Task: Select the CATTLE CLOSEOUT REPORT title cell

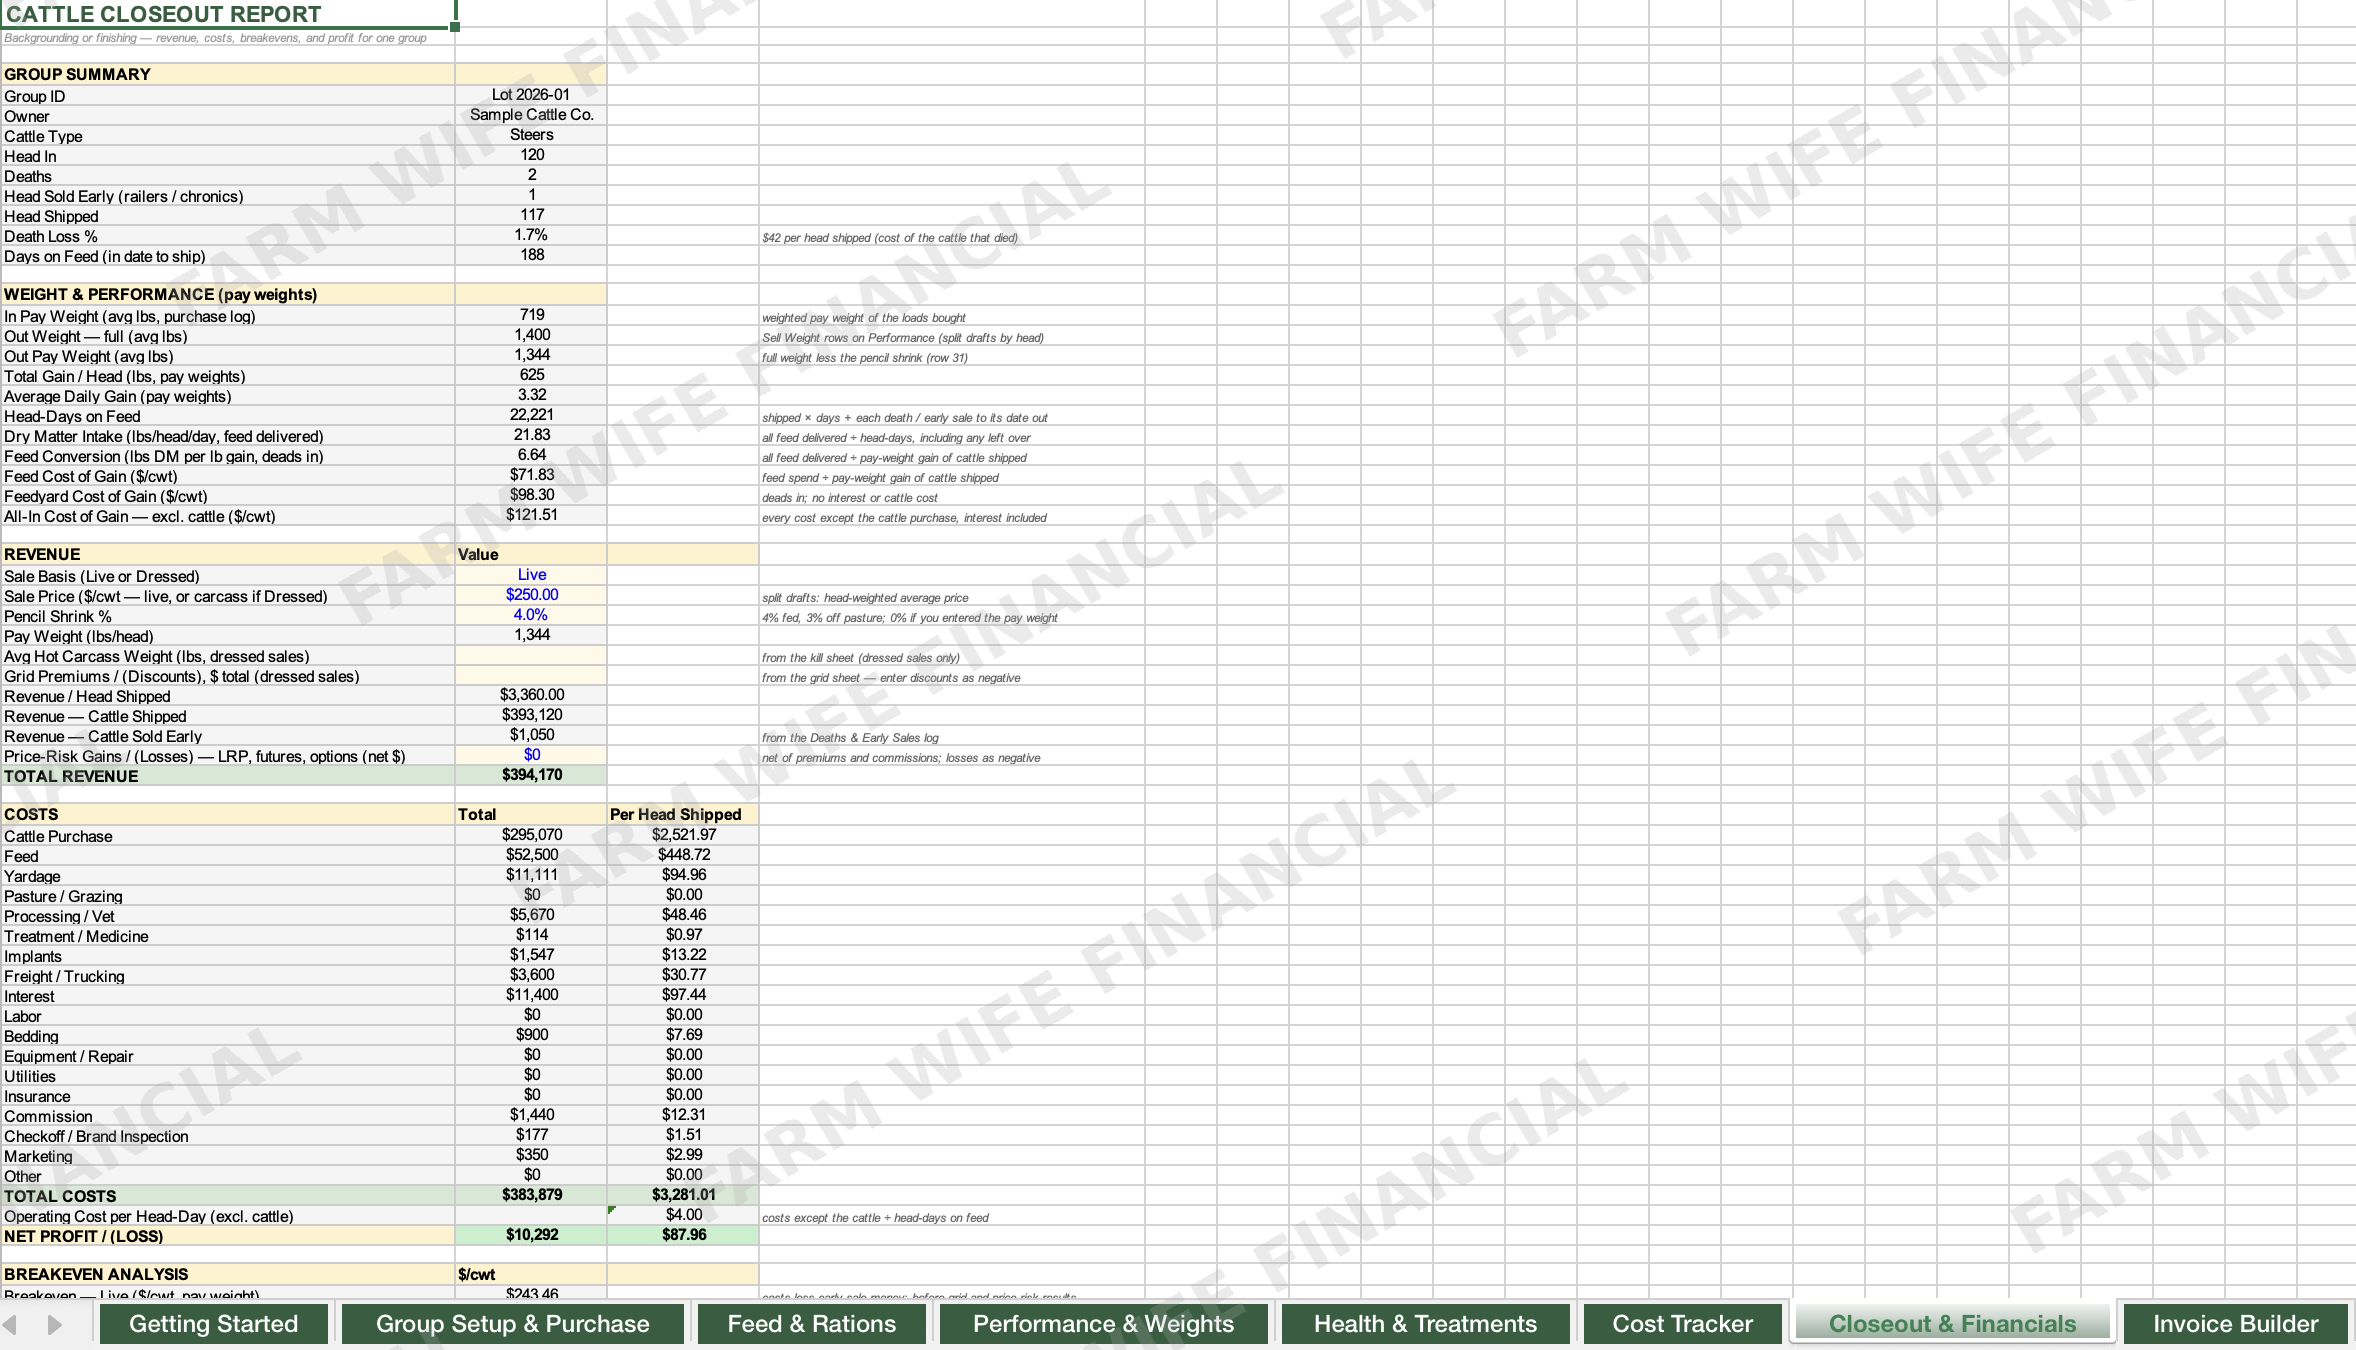Action: click(x=228, y=14)
